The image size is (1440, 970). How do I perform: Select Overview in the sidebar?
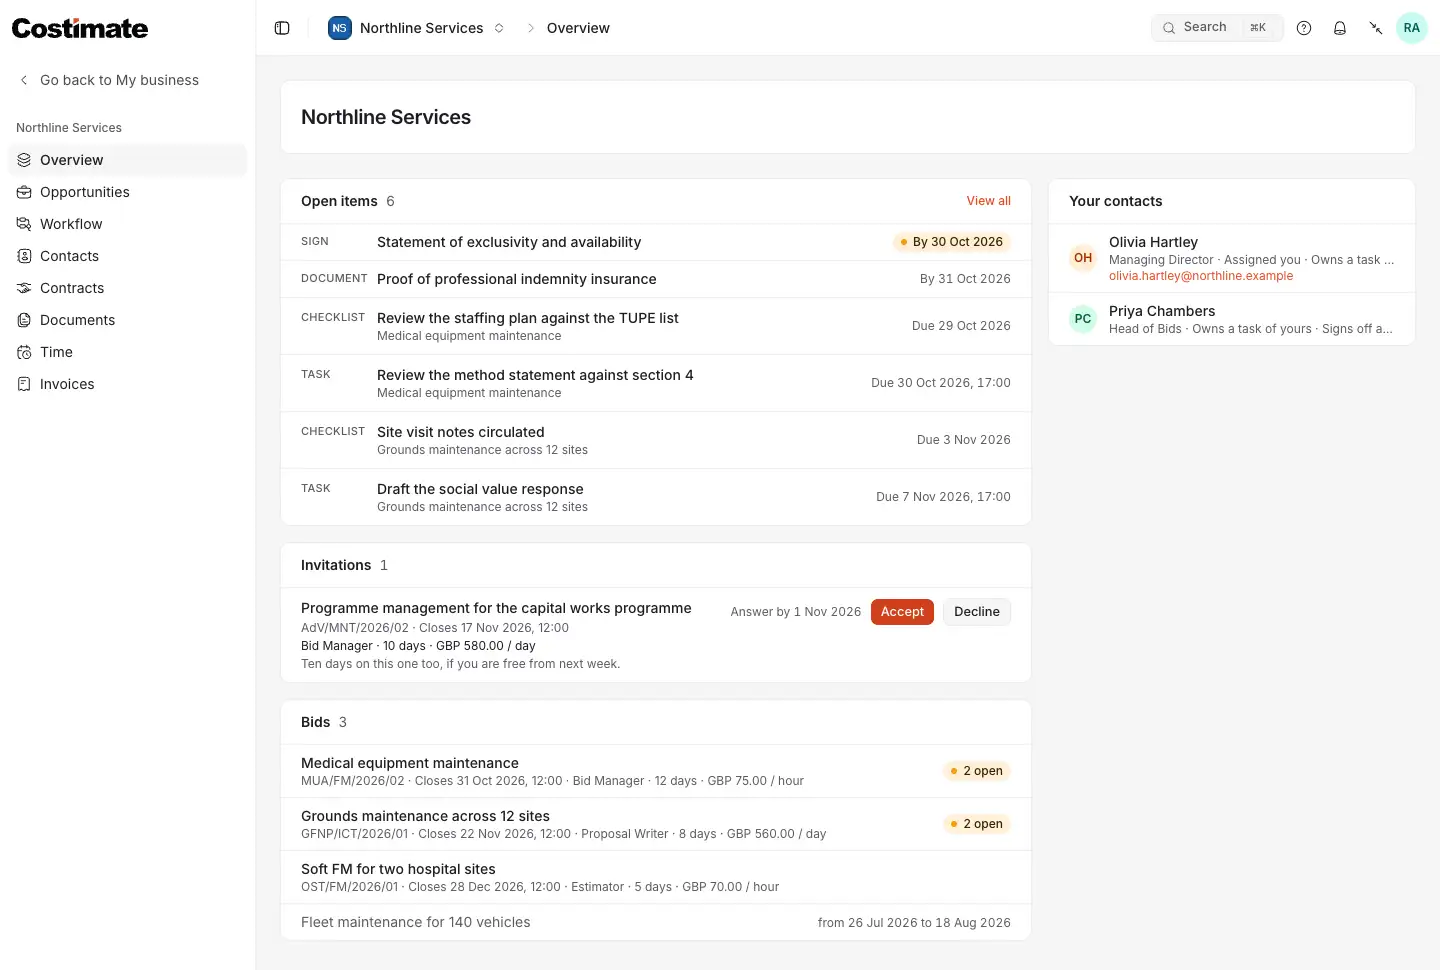coord(127,160)
